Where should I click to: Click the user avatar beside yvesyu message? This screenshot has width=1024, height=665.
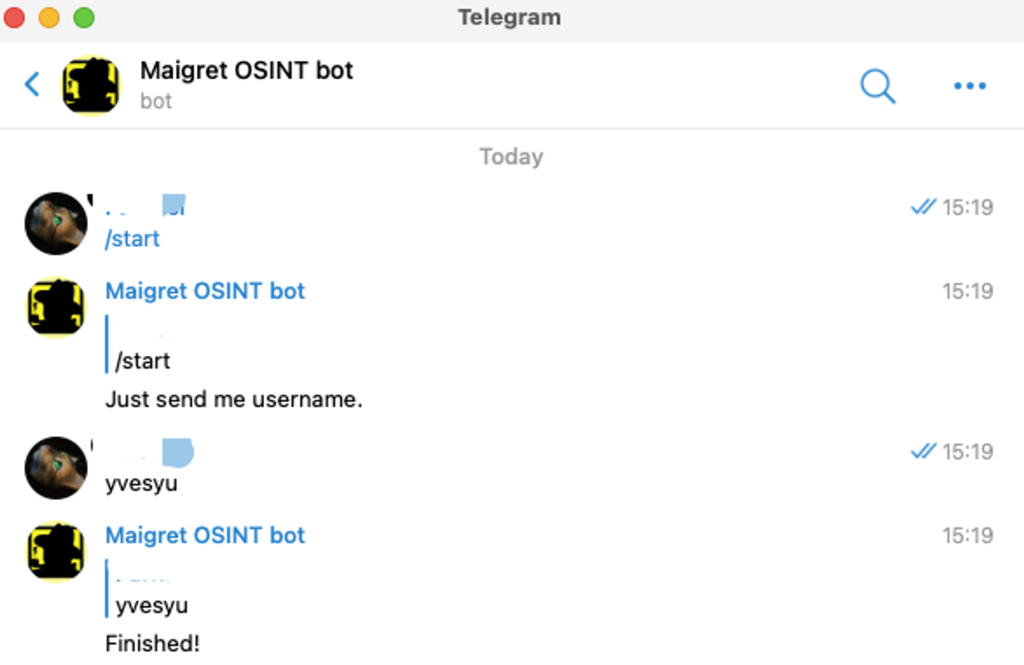56,468
